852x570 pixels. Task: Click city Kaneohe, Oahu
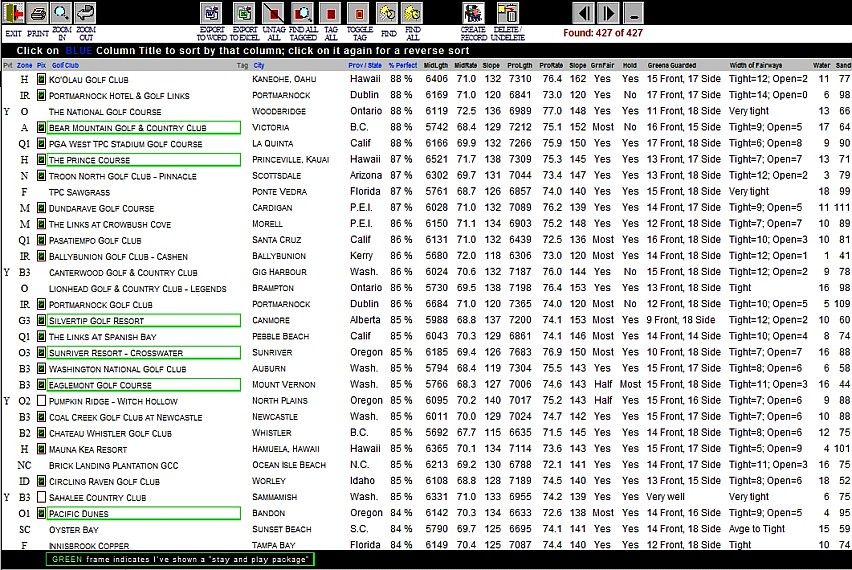[x=284, y=79]
